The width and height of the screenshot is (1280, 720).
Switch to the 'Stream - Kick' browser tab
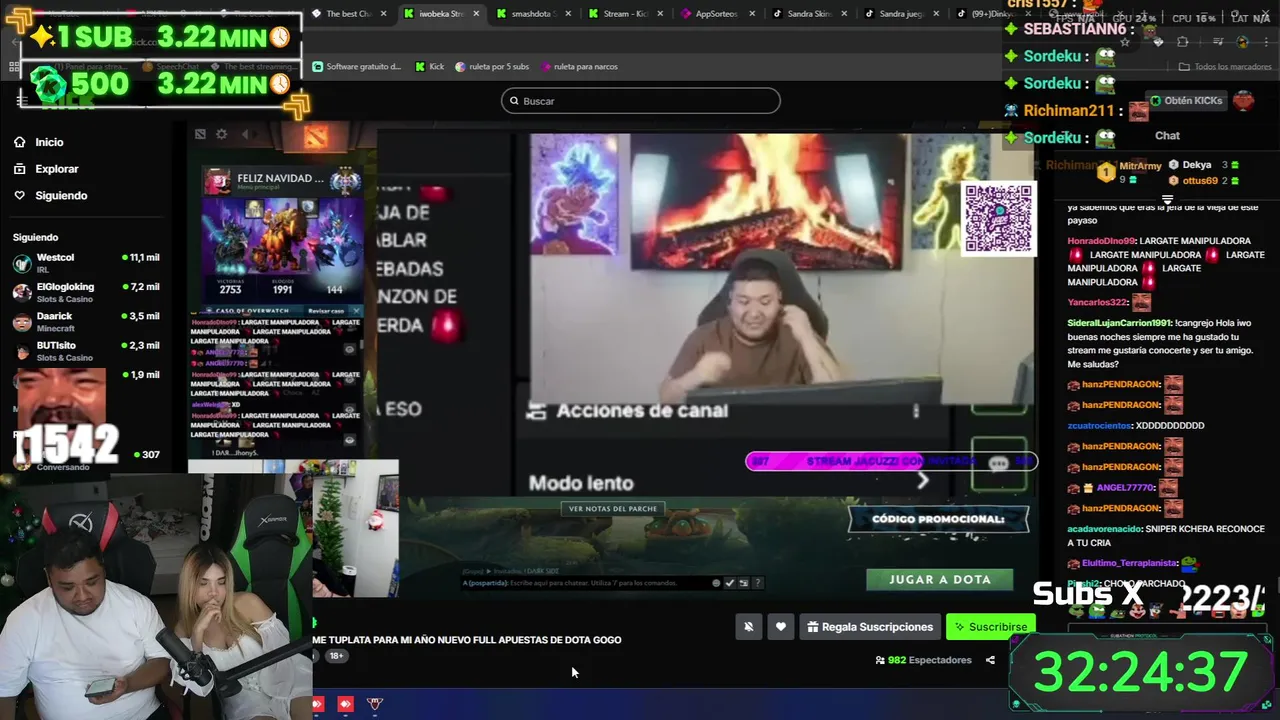[x=626, y=14]
